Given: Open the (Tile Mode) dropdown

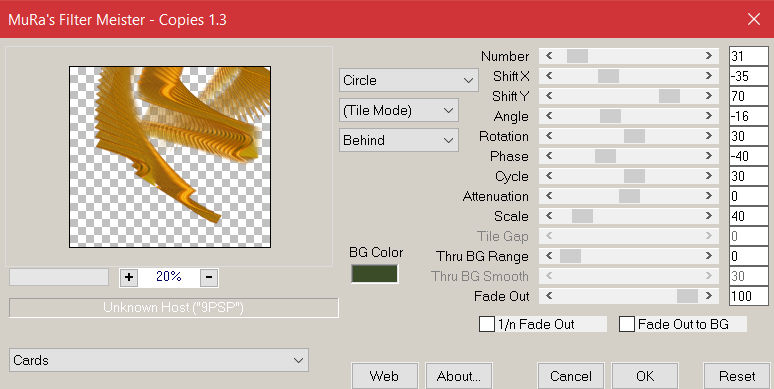Looking at the screenshot, I should (x=399, y=111).
